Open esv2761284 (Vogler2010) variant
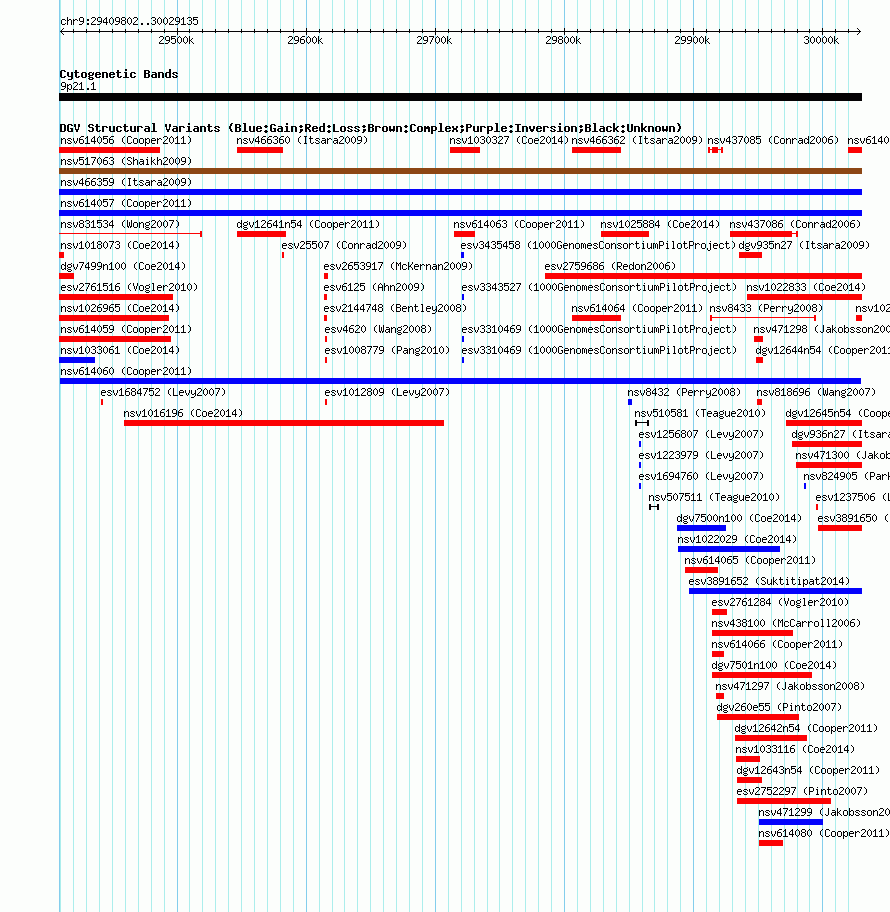 (780, 601)
